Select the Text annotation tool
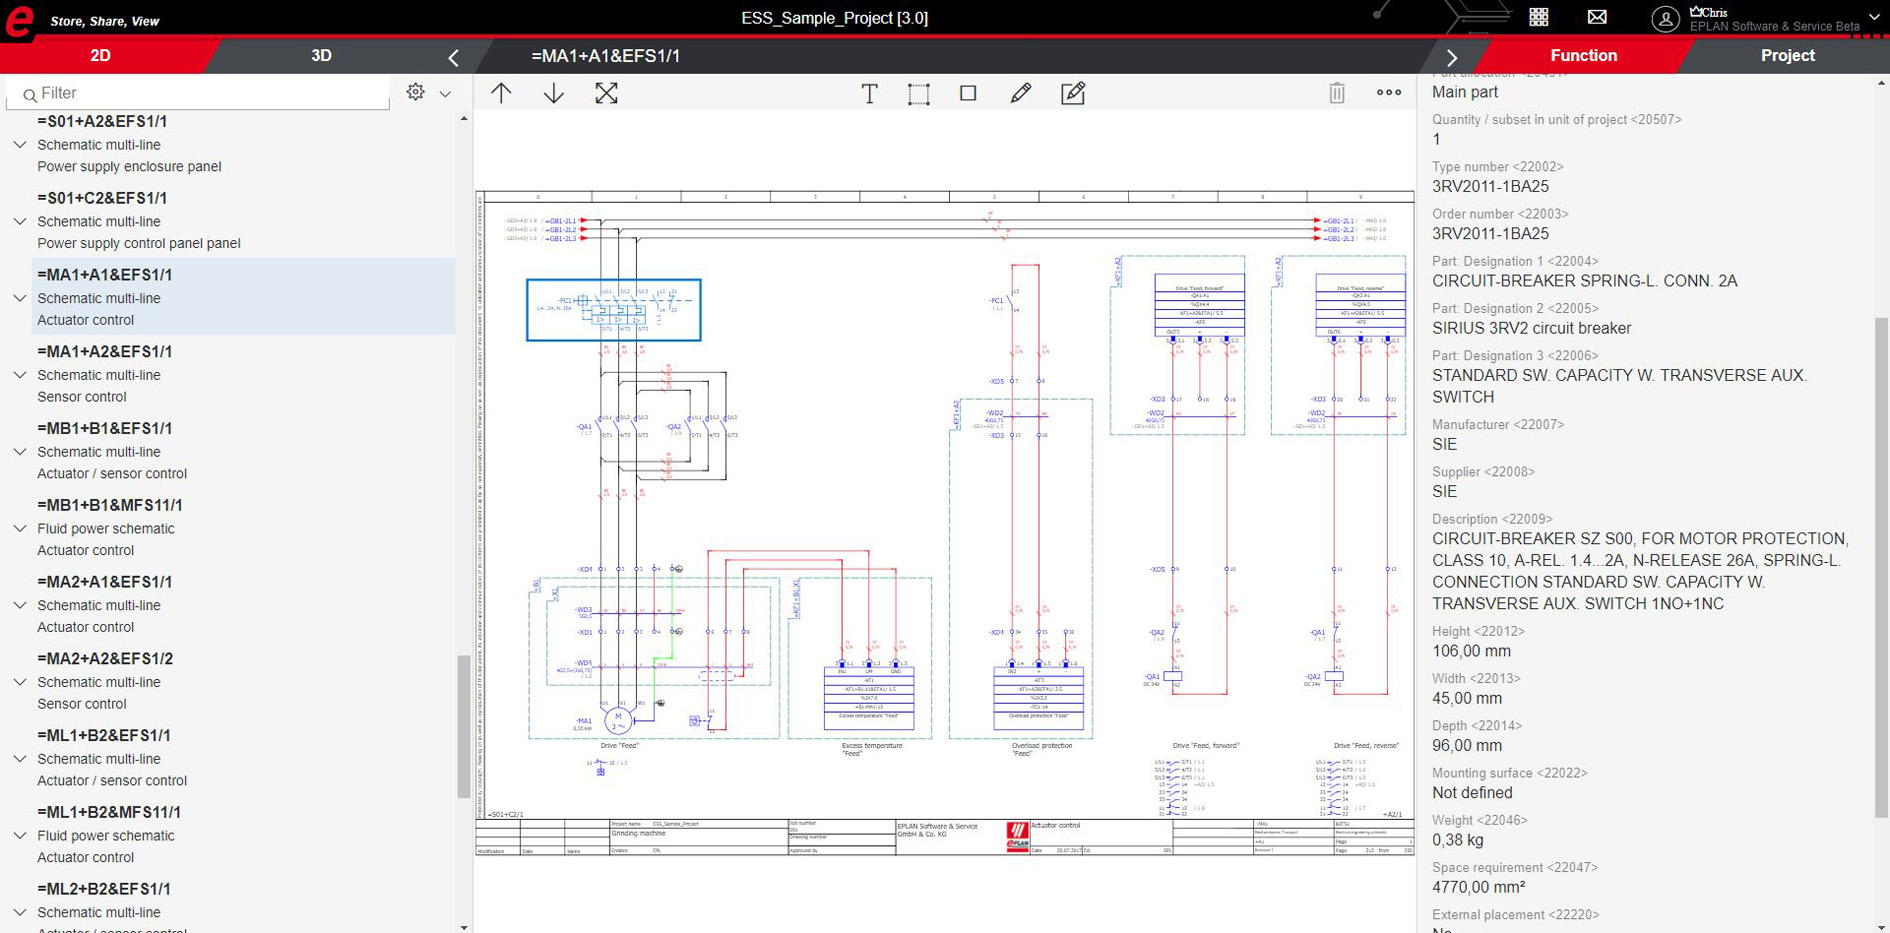Screen dimensions: 1890x933 (x=869, y=93)
